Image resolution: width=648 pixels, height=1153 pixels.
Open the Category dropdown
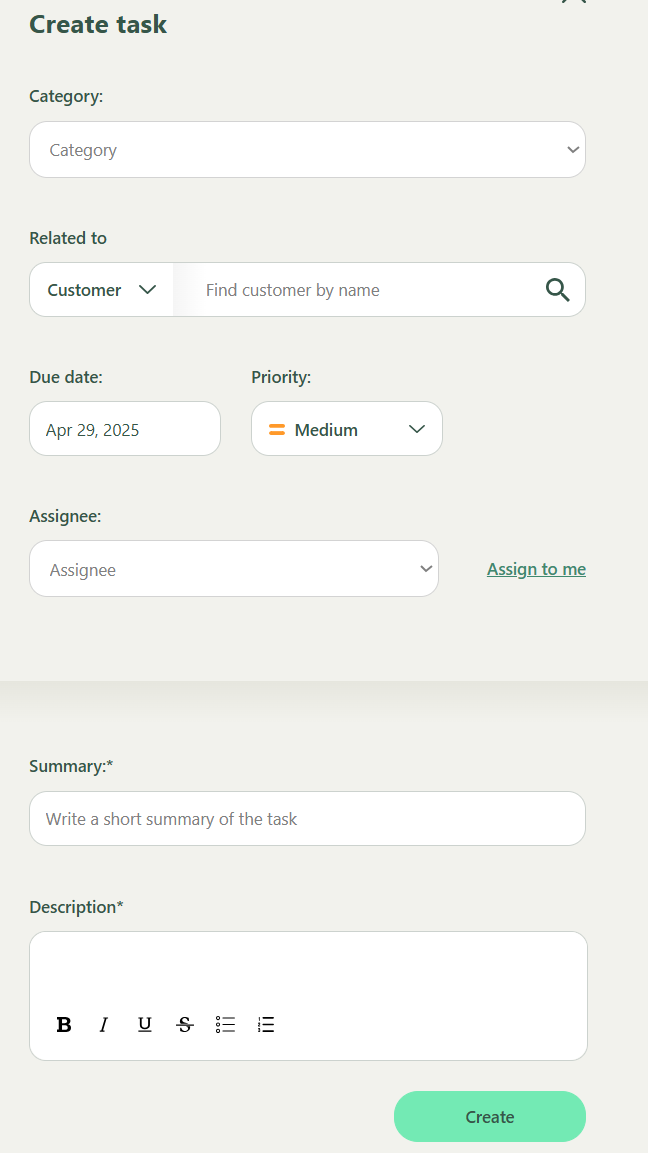click(x=307, y=150)
